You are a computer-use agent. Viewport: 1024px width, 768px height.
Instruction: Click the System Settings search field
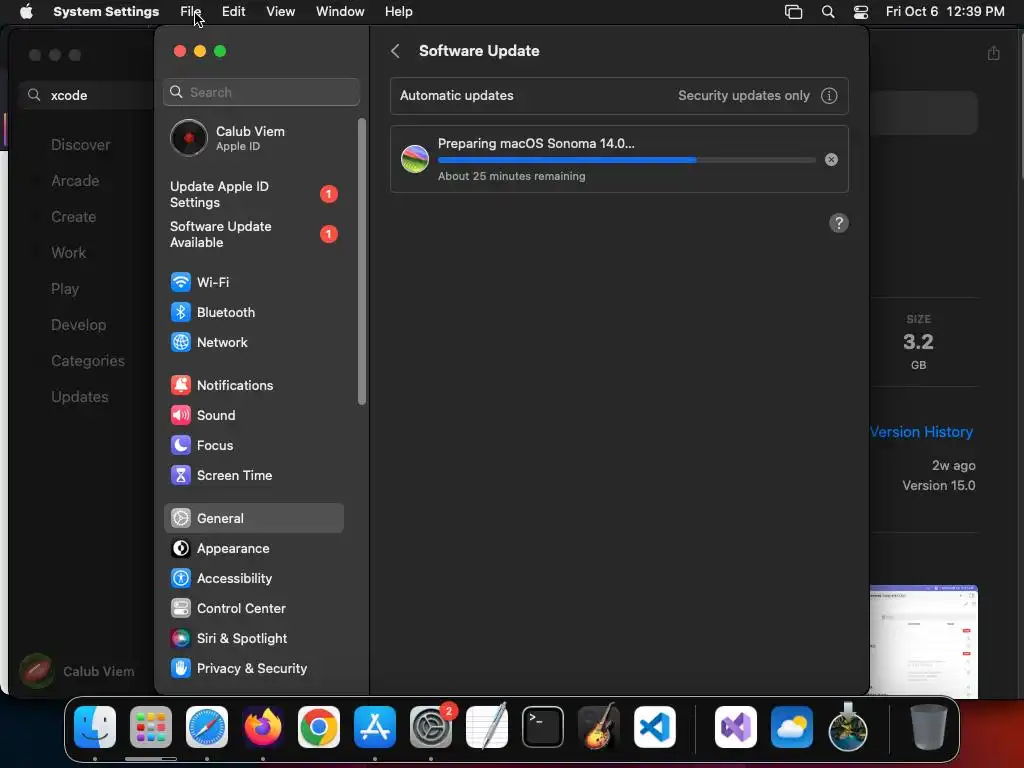(261, 92)
